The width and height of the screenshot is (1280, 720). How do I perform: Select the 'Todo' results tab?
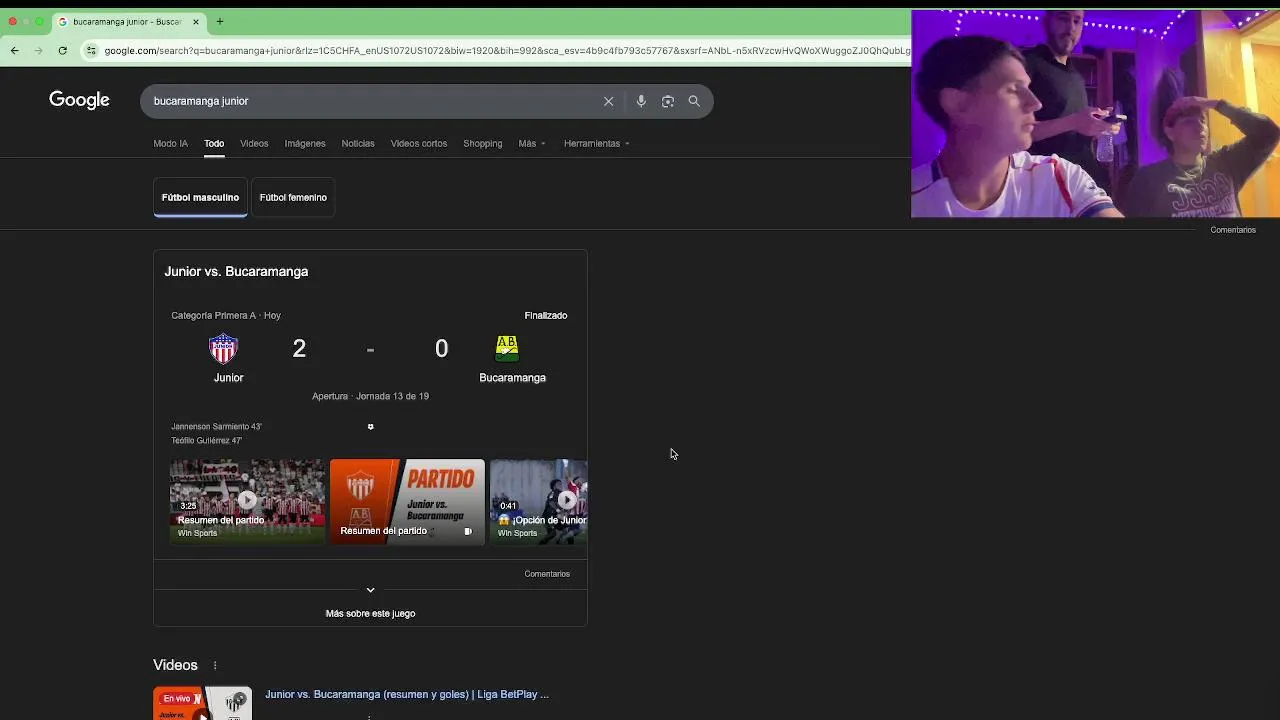pos(214,143)
